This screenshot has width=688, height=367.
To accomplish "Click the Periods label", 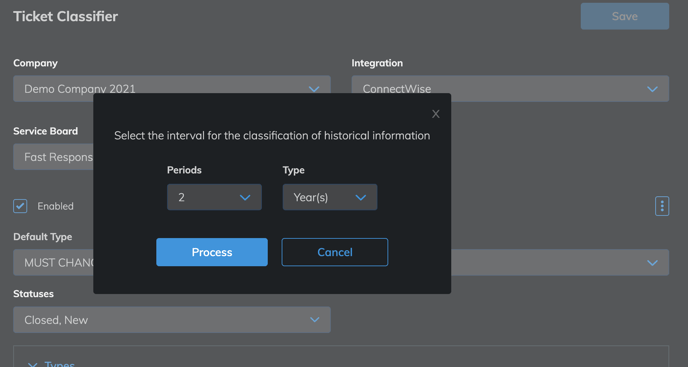I will 184,170.
